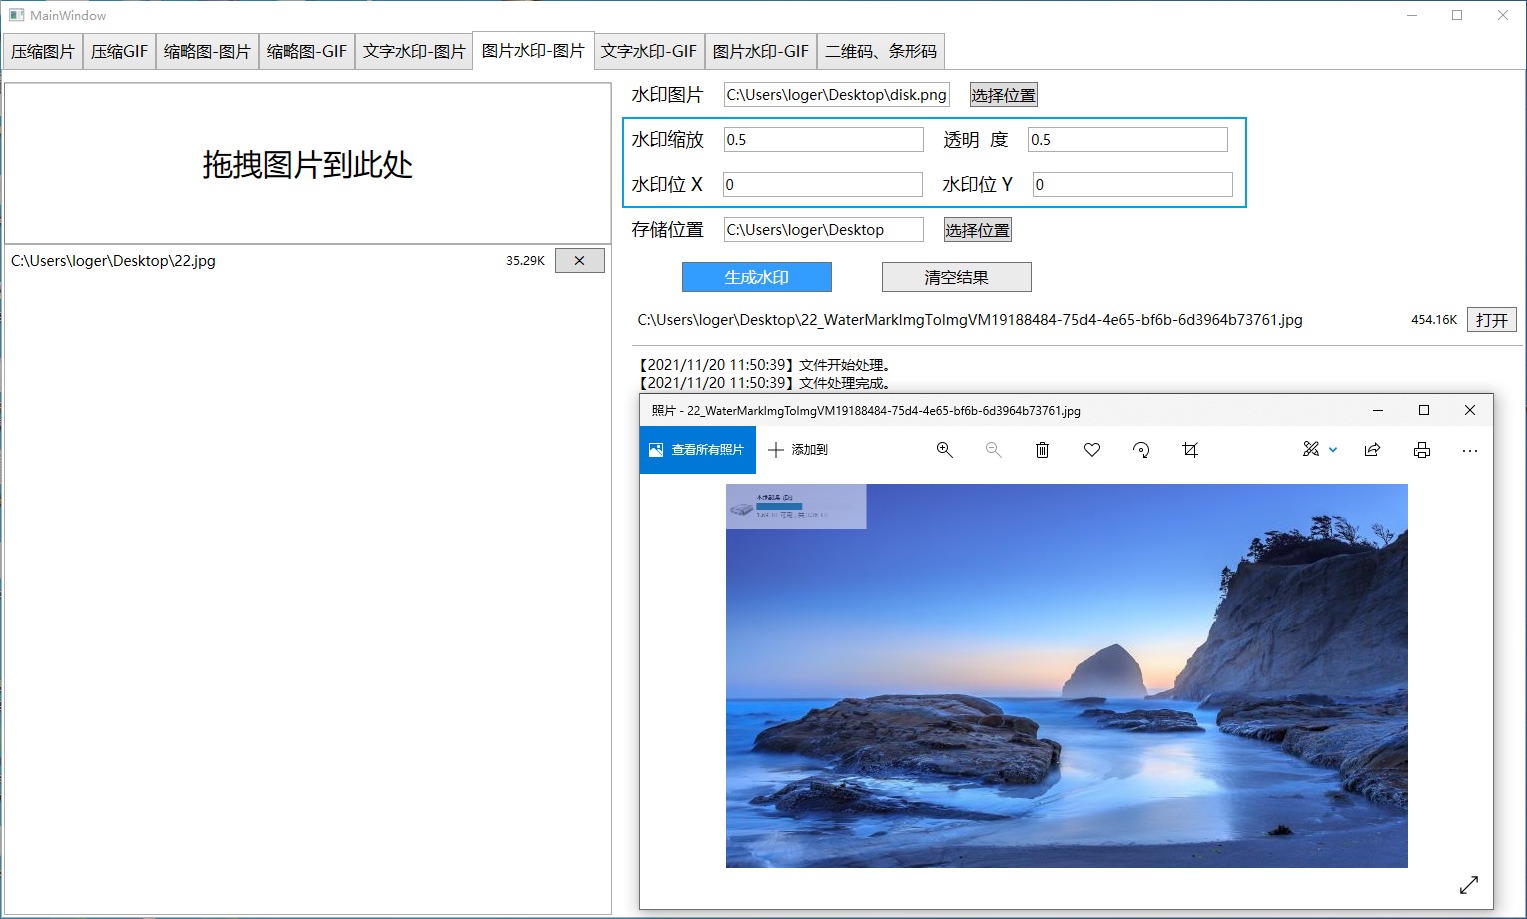
Task: Rotate the photo in Photos window
Action: click(x=1141, y=450)
